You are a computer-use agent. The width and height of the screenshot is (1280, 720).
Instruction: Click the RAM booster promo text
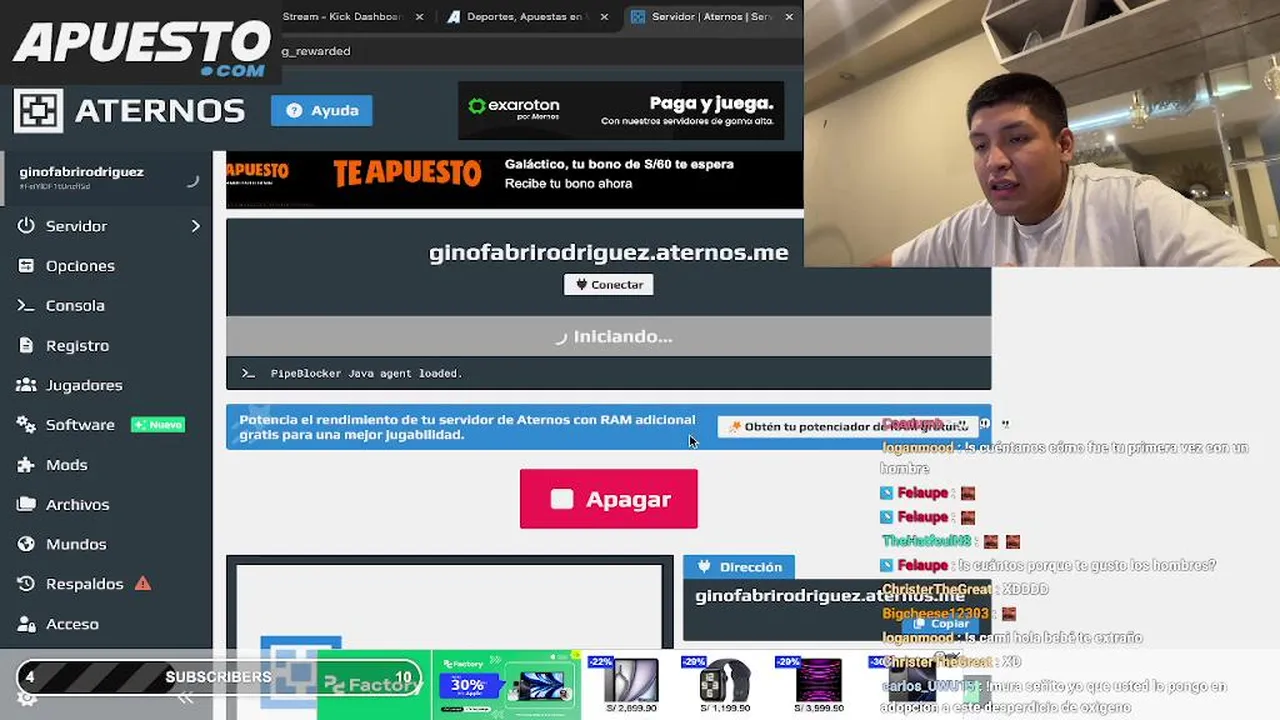click(467, 427)
